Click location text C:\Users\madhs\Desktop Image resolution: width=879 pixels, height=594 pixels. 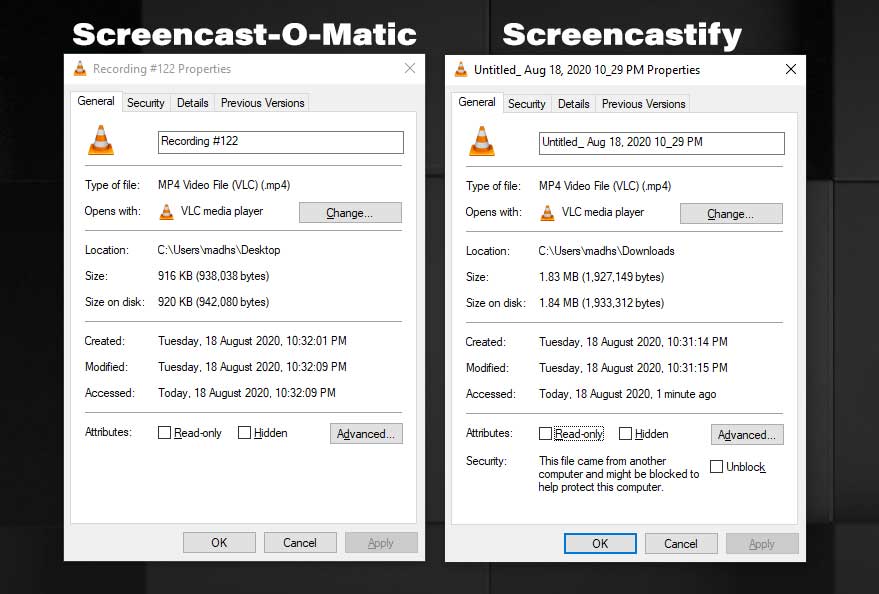(219, 250)
